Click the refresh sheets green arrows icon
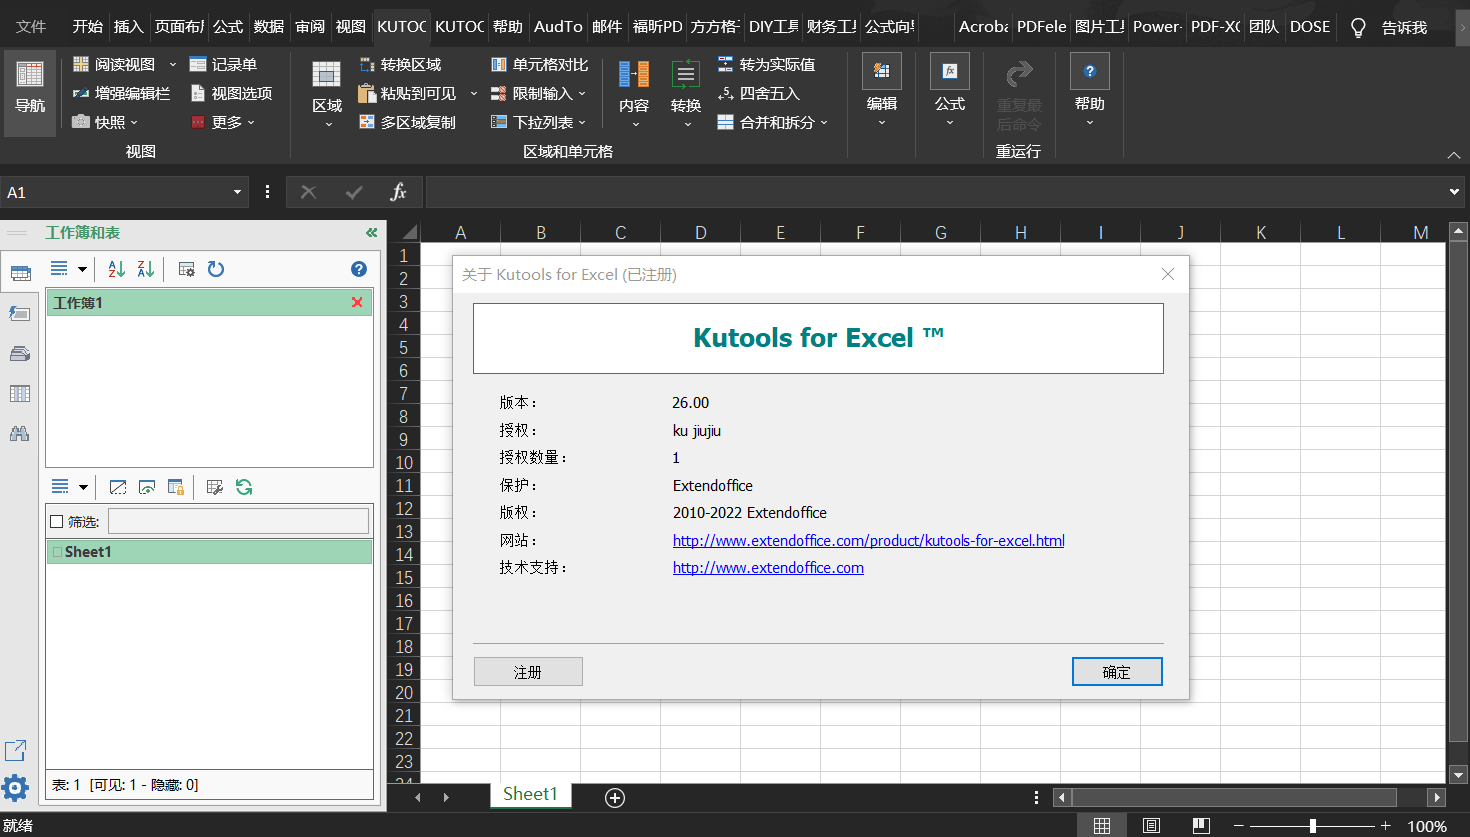This screenshot has width=1470, height=837. [244, 487]
